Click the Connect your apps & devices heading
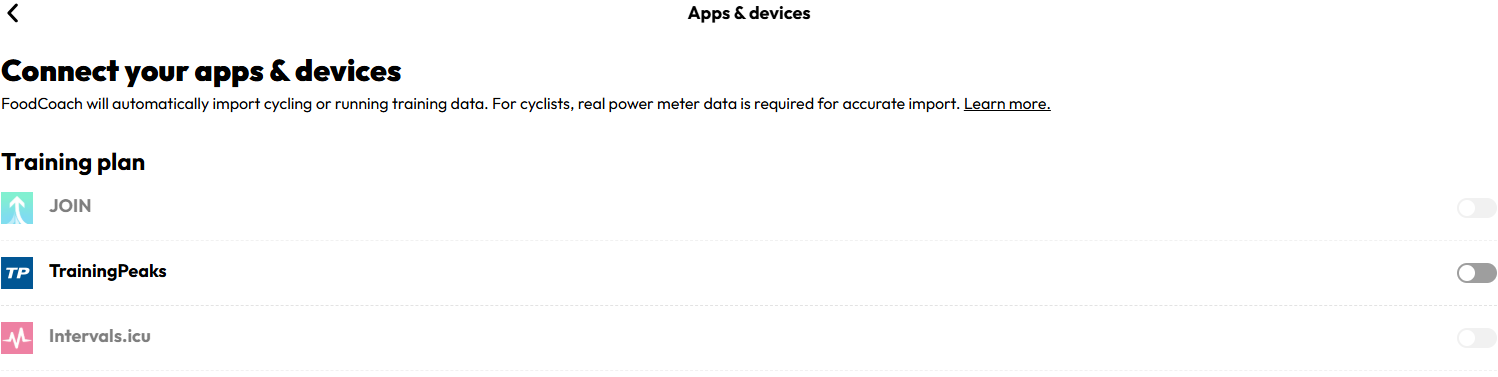The width and height of the screenshot is (1498, 377). (x=201, y=72)
